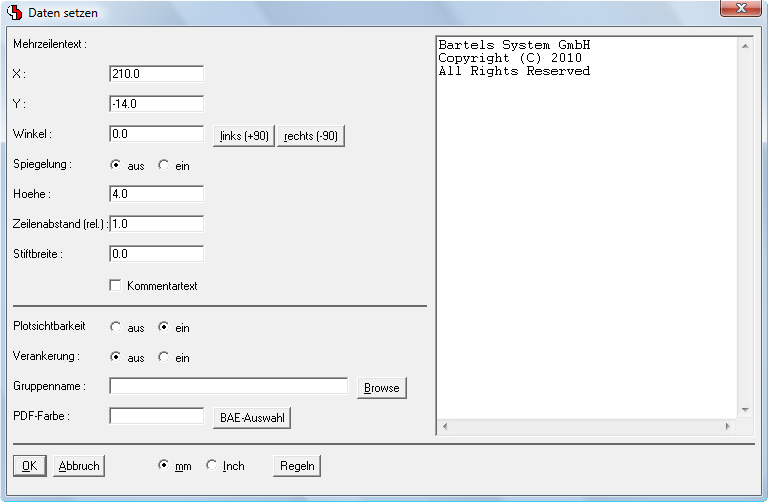Open Browse for Gruppenname

381,387
